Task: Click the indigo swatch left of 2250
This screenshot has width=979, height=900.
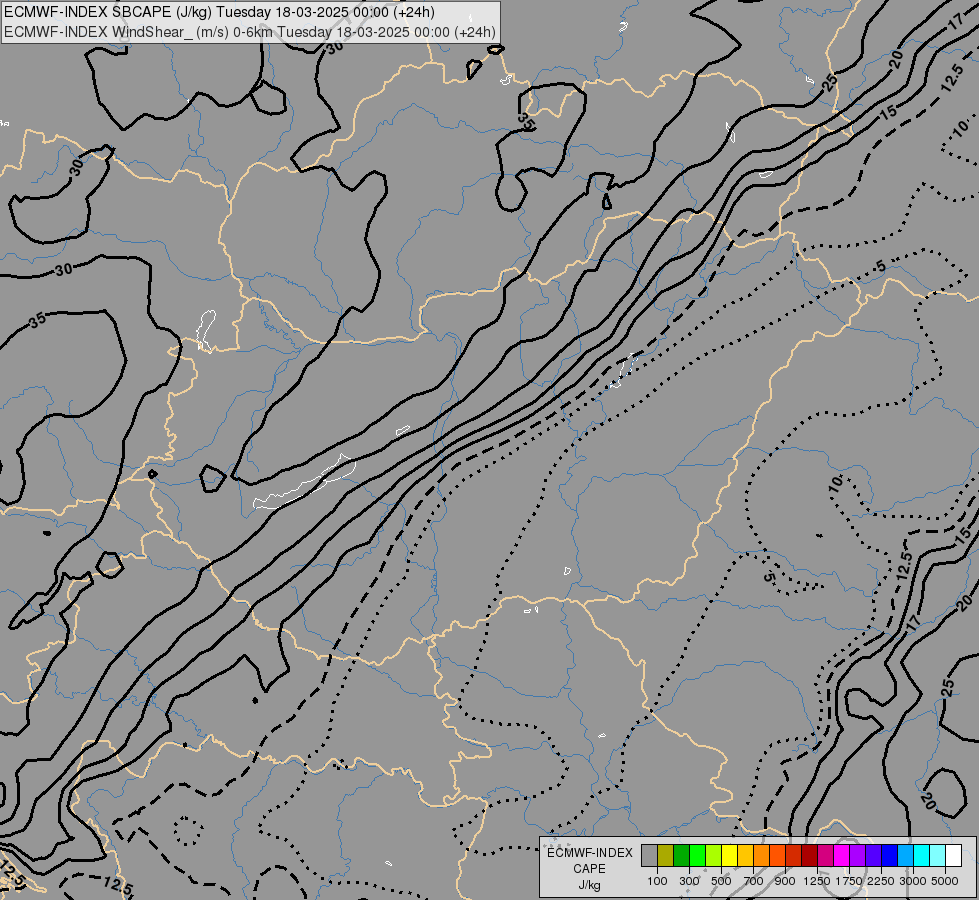Action: [x=873, y=855]
